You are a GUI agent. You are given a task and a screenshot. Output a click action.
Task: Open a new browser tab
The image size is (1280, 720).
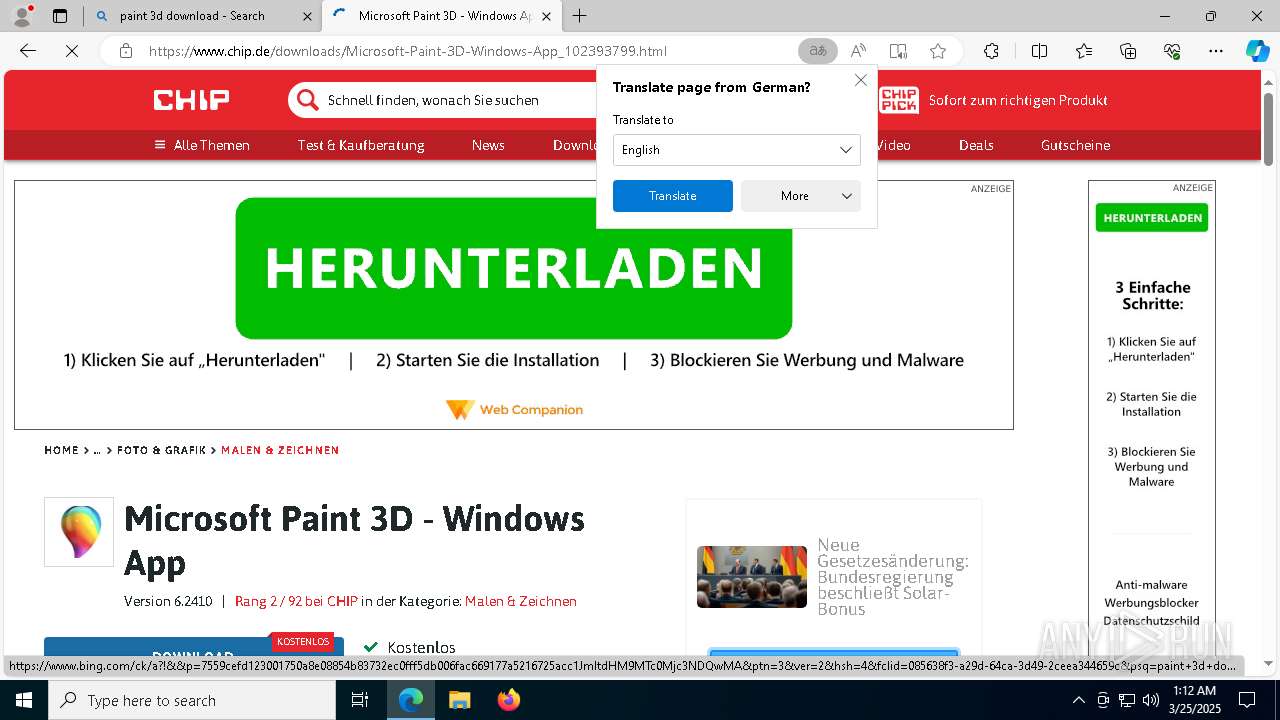pyautogui.click(x=580, y=16)
